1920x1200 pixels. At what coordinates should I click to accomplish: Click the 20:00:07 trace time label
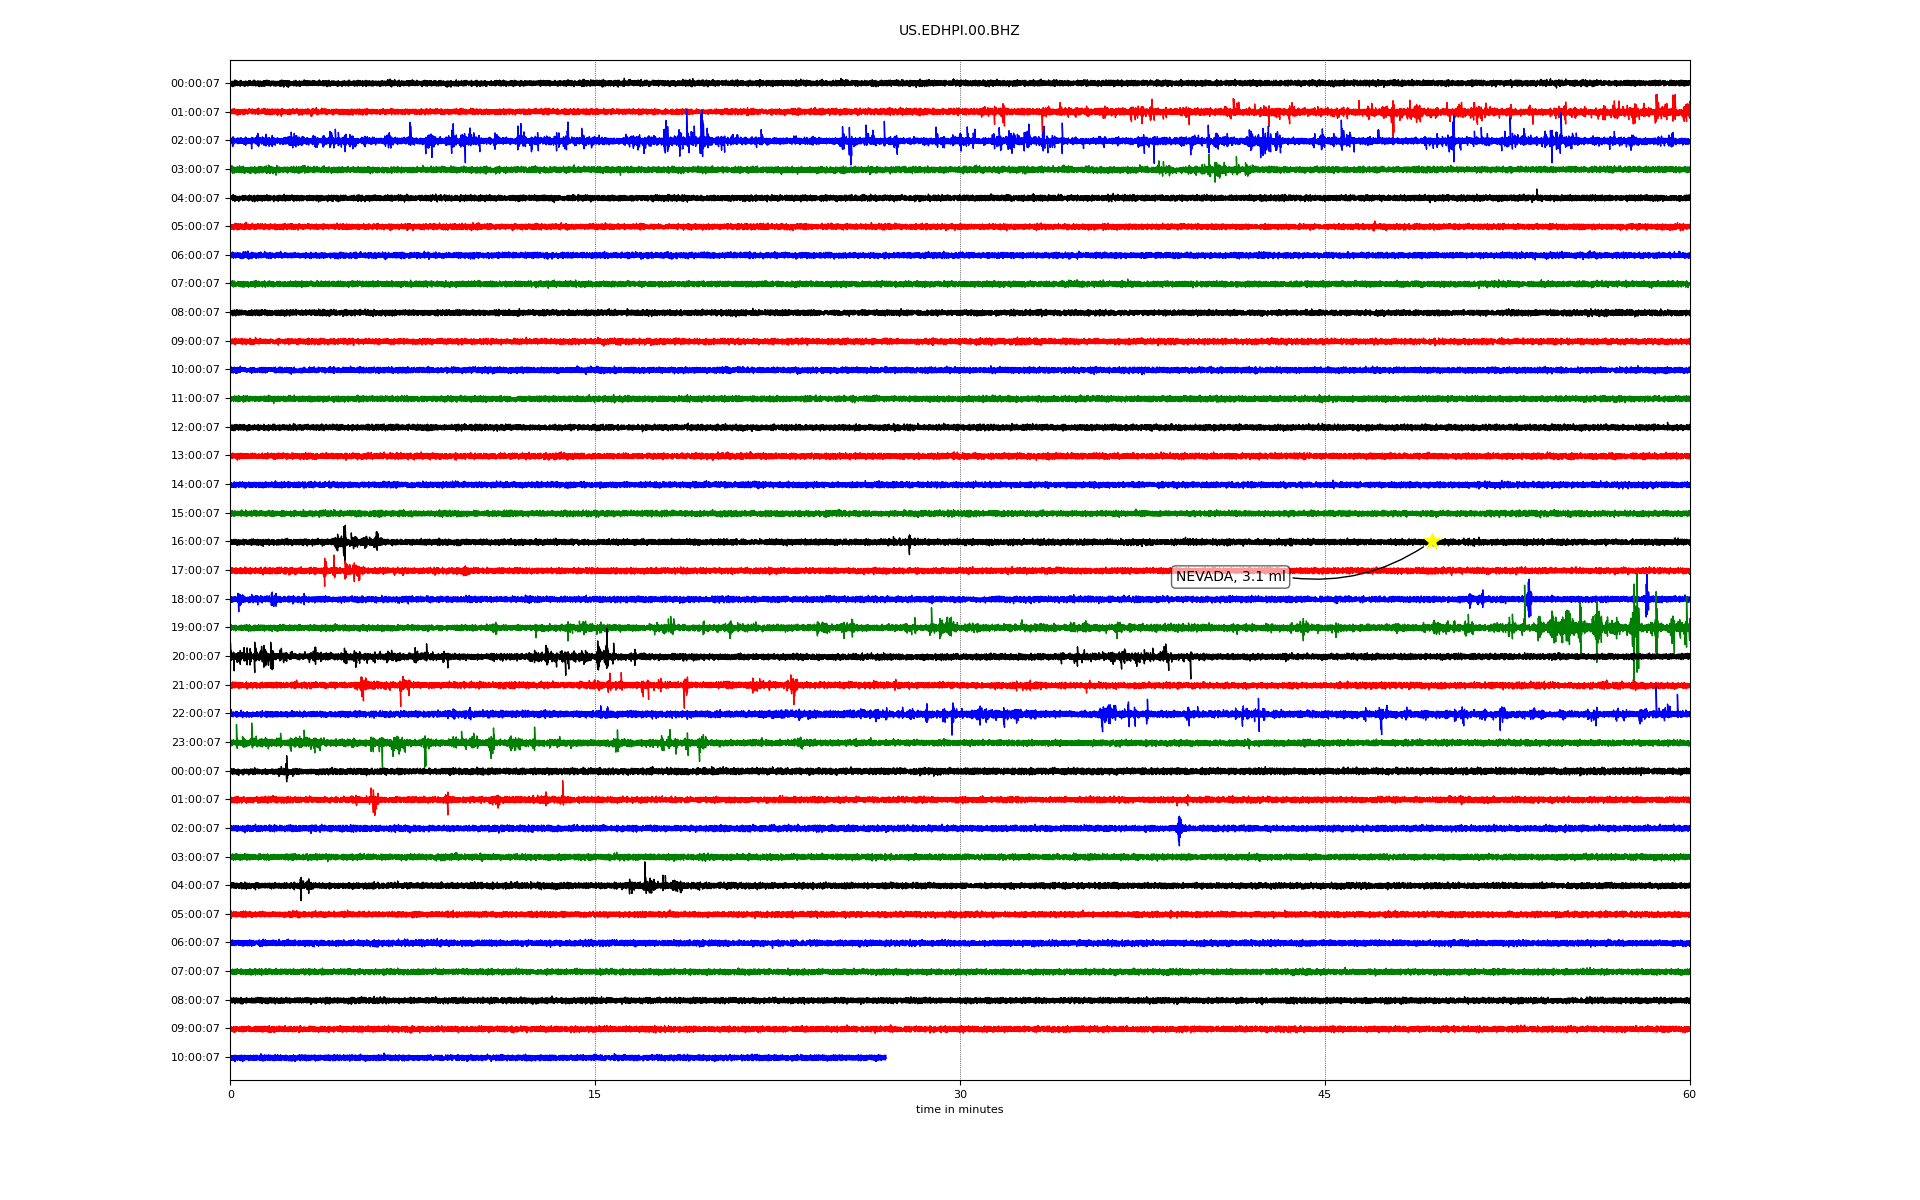(x=195, y=657)
